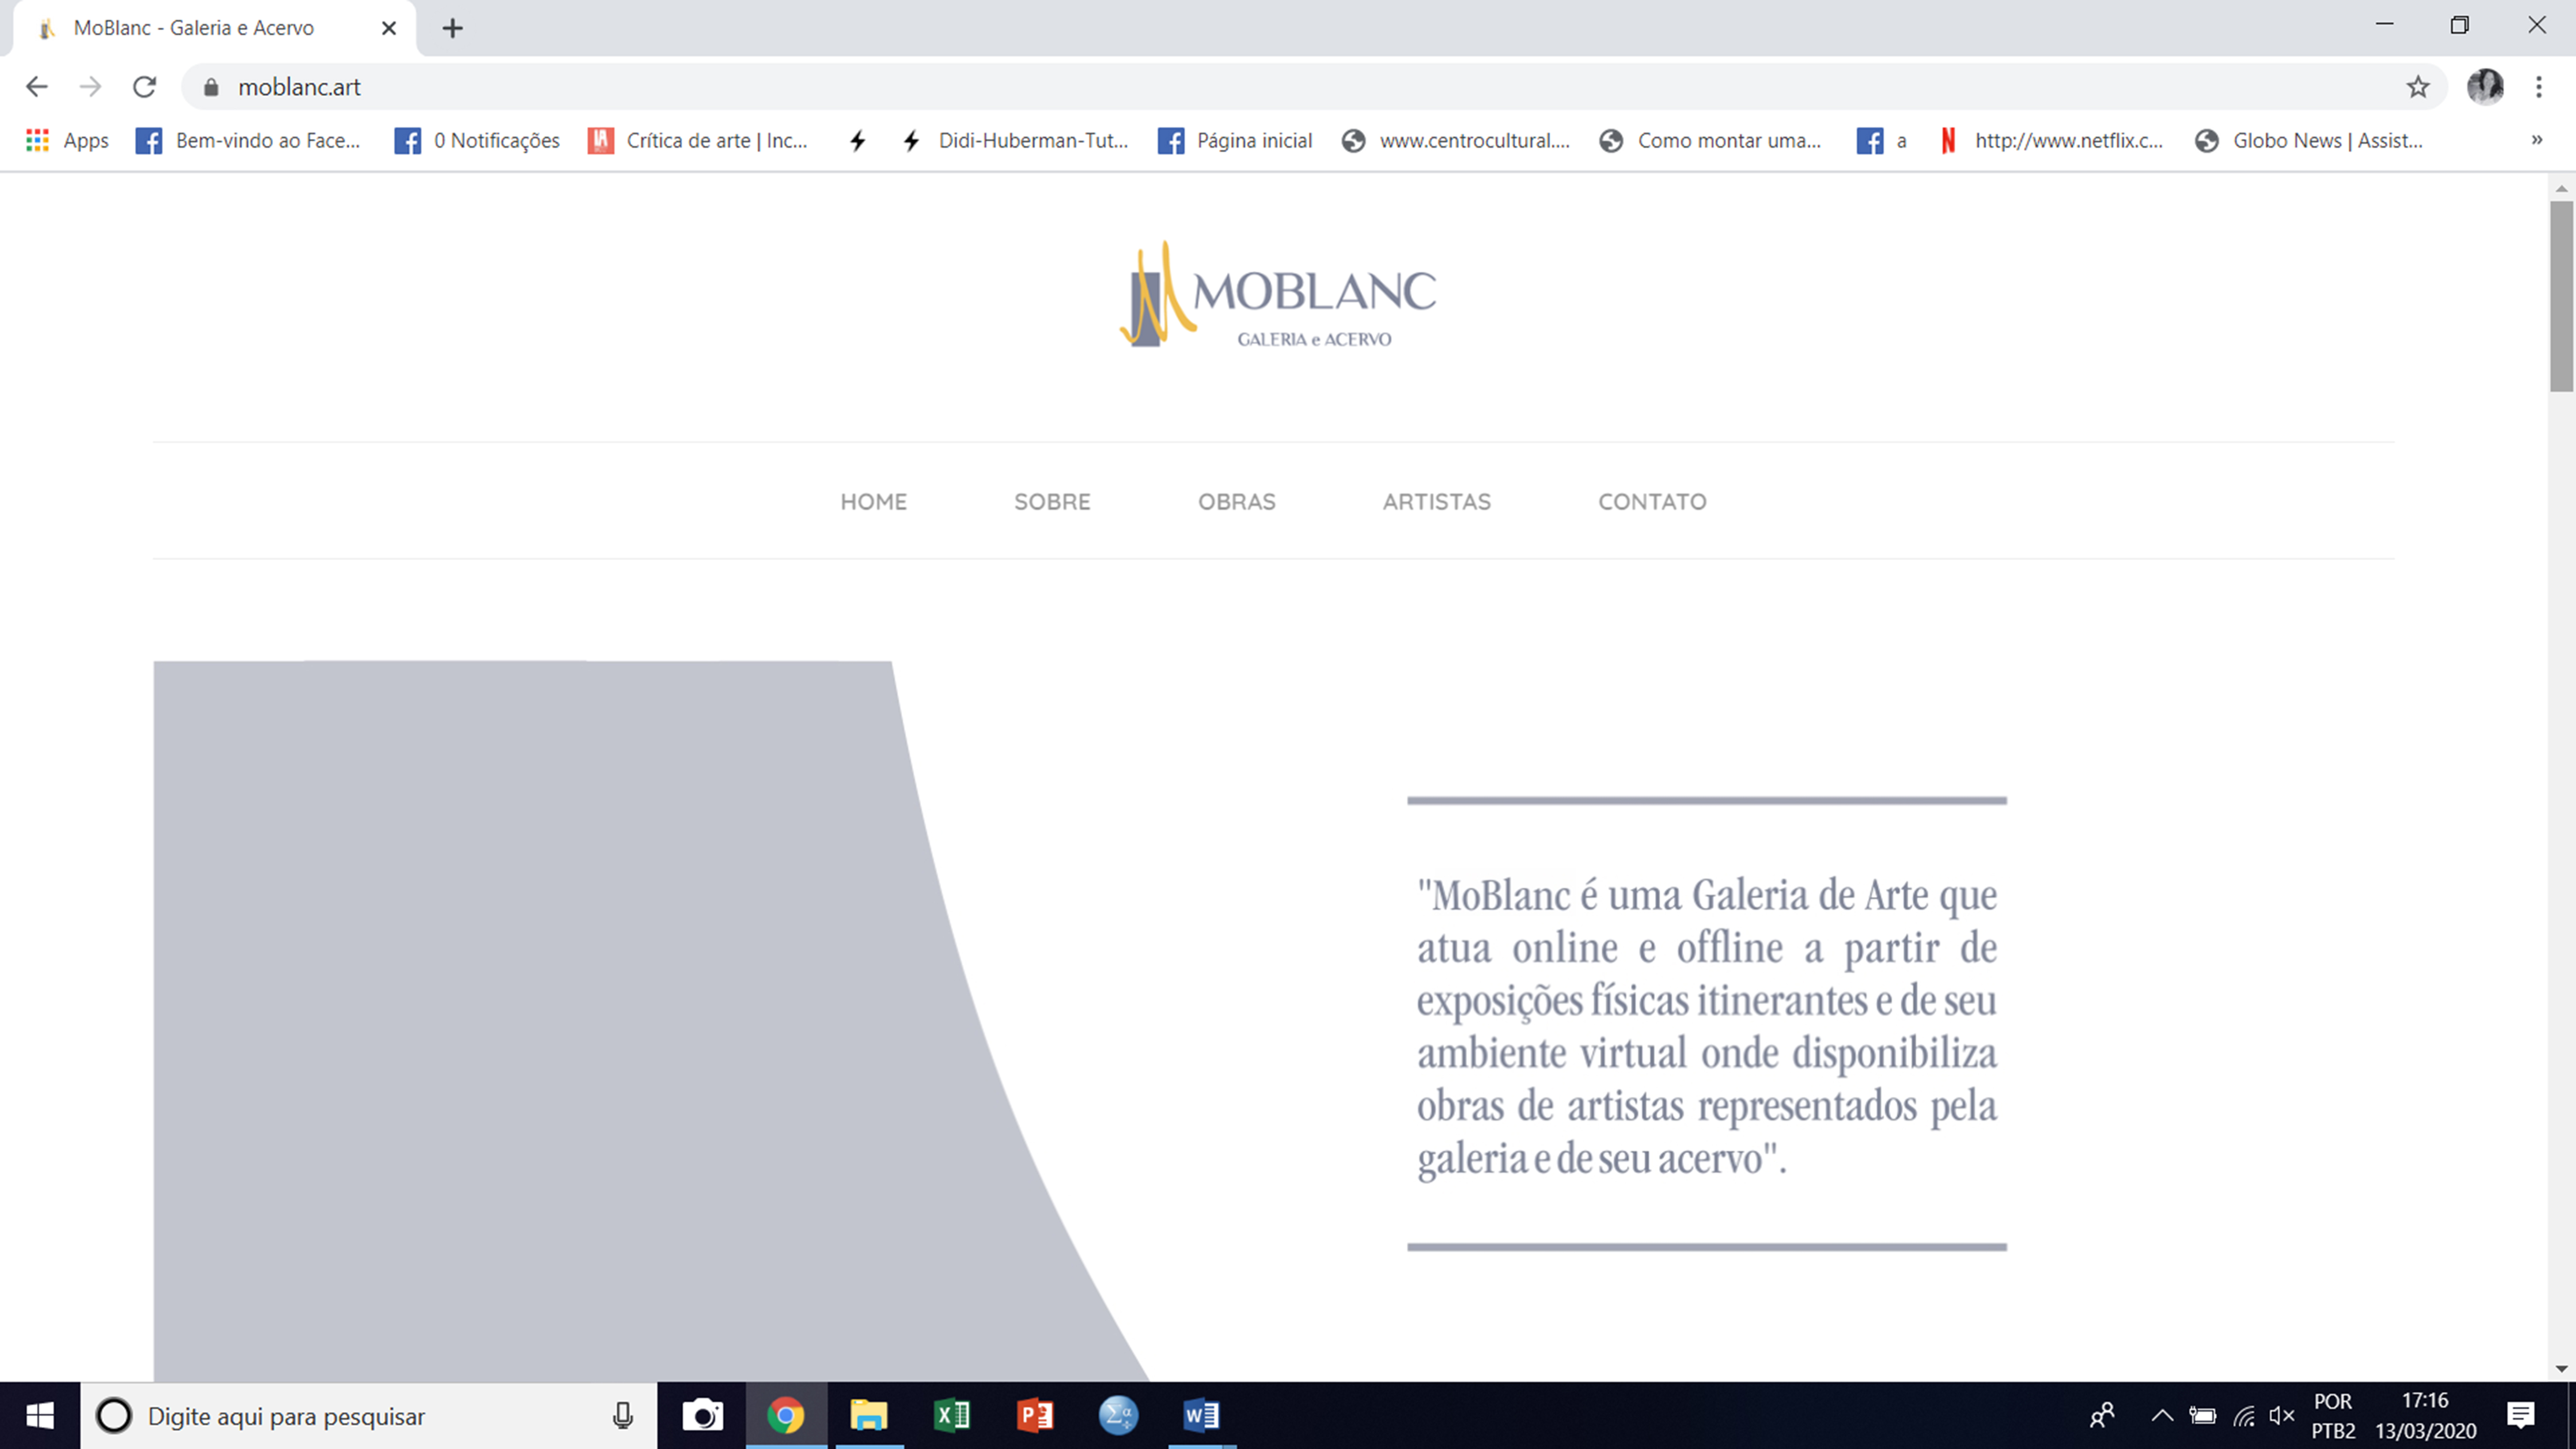Open the Chrome three-dot menu
The image size is (2576, 1449).
pyautogui.click(x=2538, y=87)
